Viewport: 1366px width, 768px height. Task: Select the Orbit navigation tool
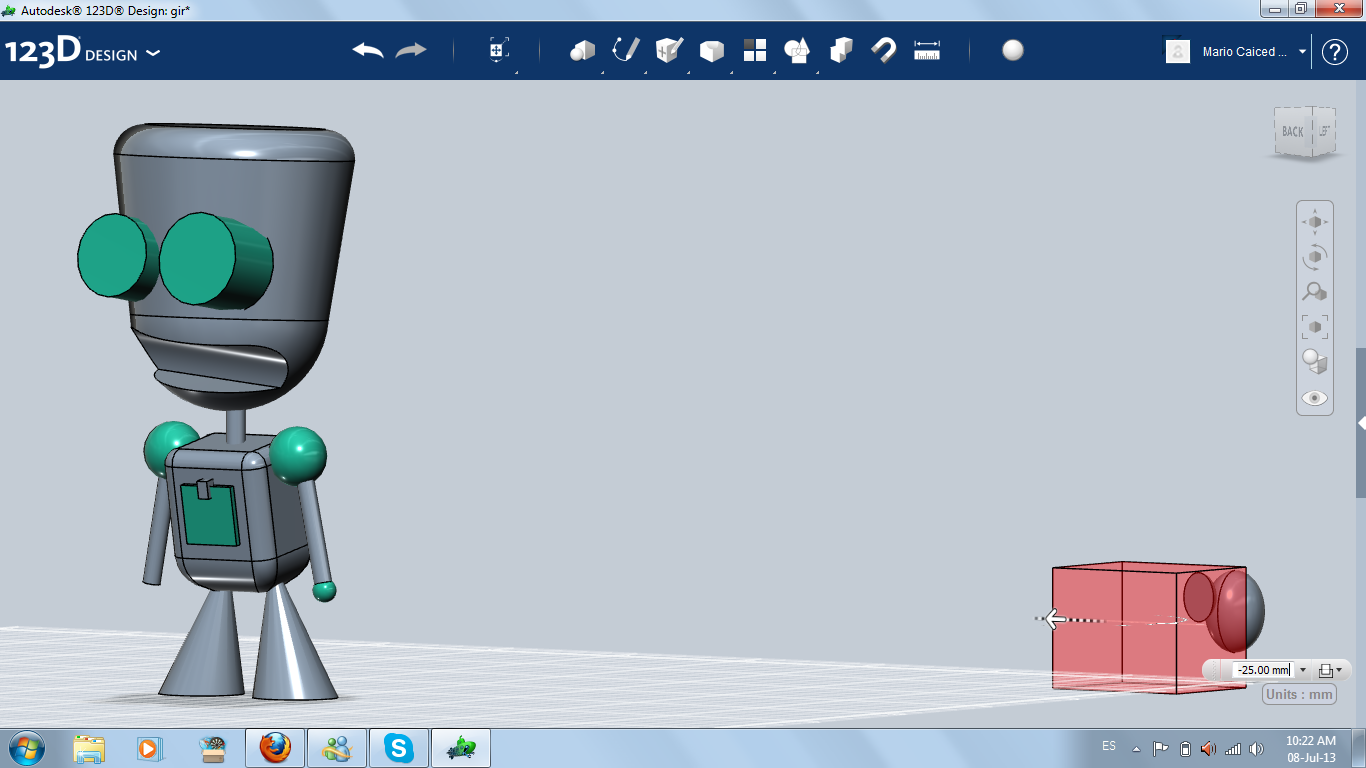pyautogui.click(x=1315, y=257)
